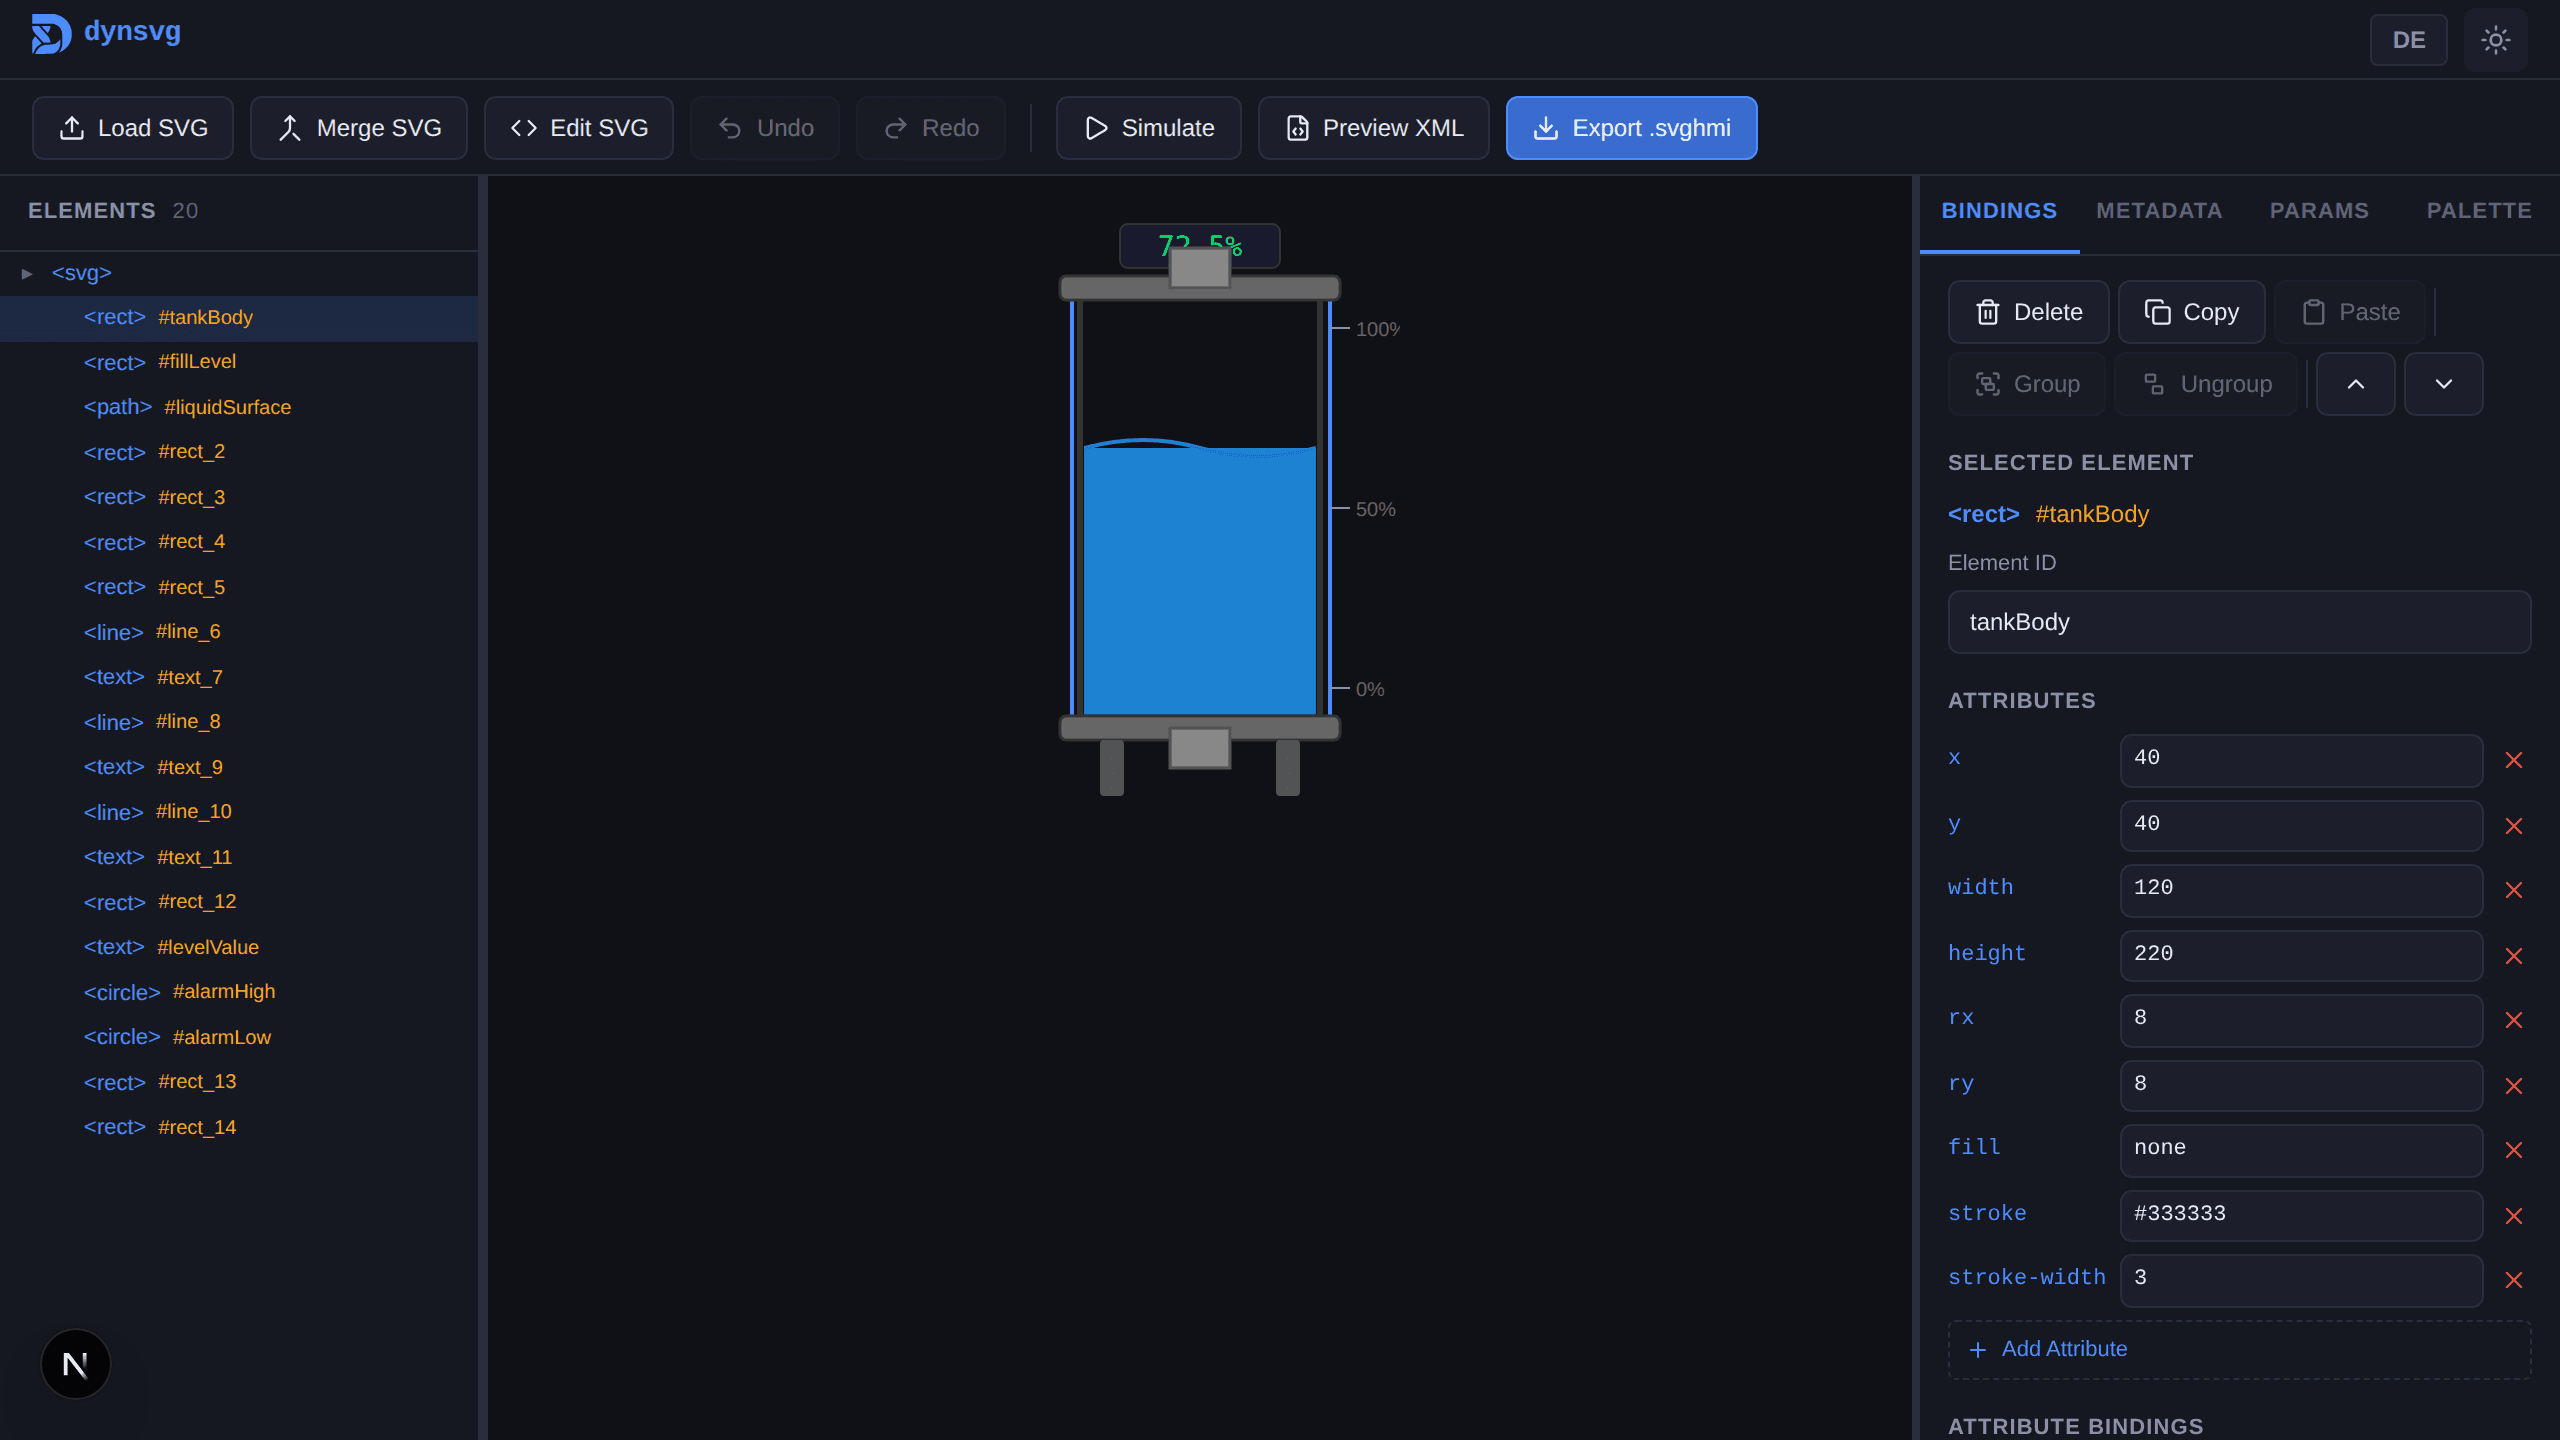This screenshot has width=2560, height=1440.
Task: Ungroup the selected element
Action: coord(2206,383)
